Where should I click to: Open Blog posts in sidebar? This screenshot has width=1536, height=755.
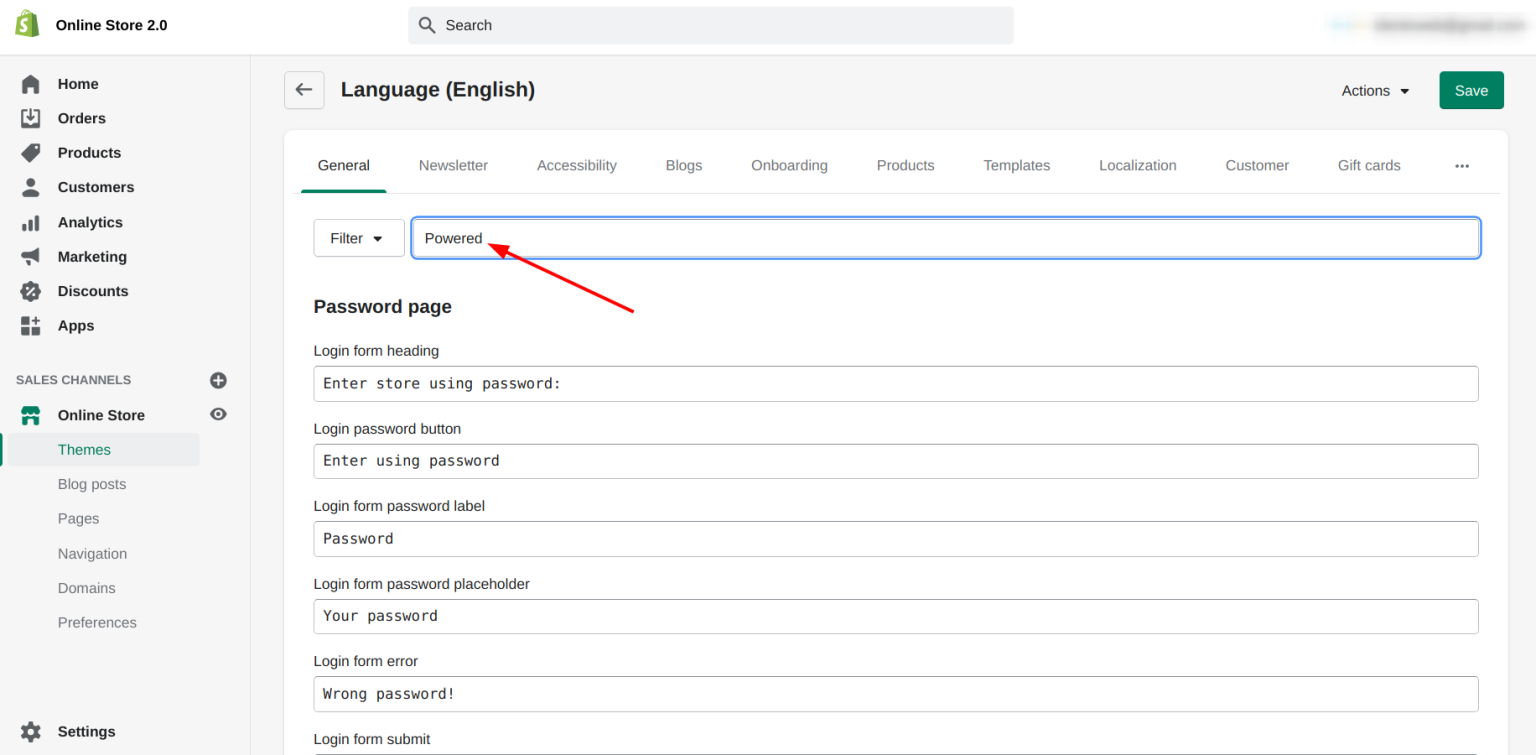[92, 484]
